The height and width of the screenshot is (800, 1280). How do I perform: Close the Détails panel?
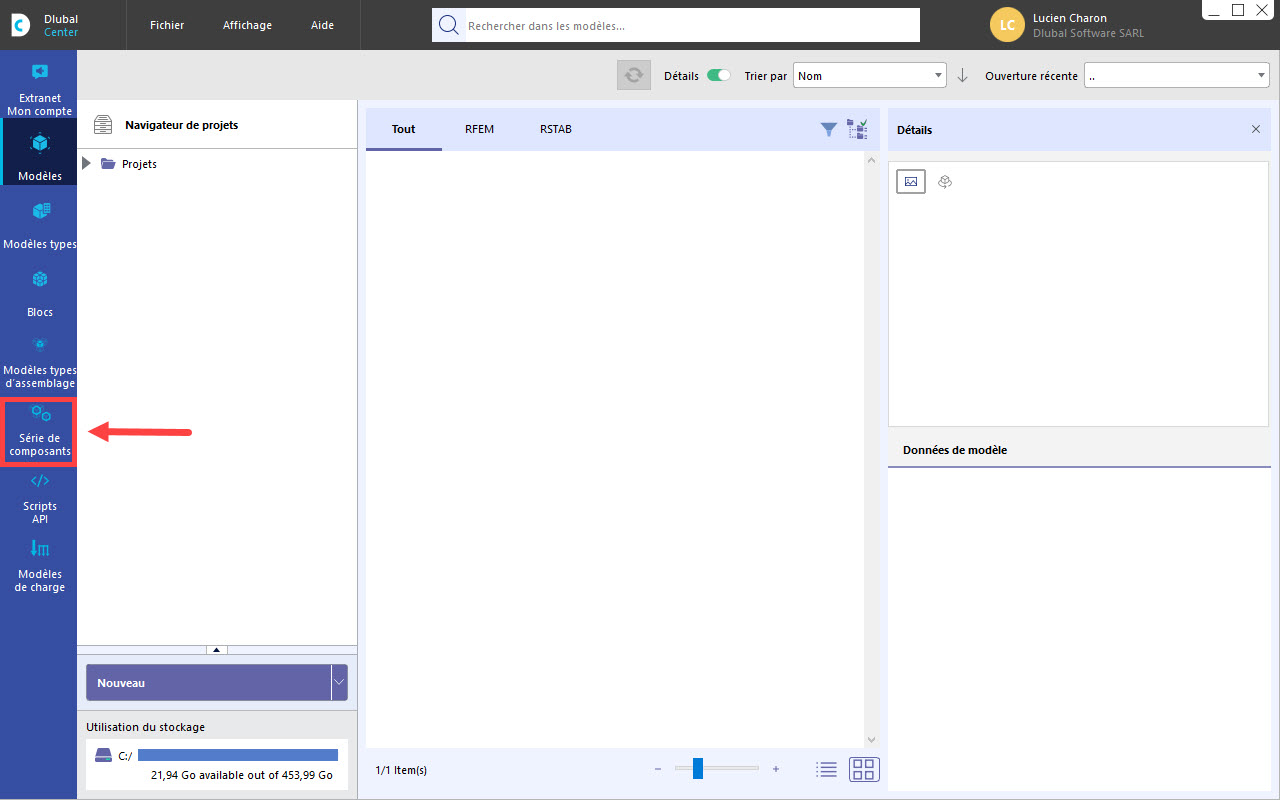coord(1256,129)
